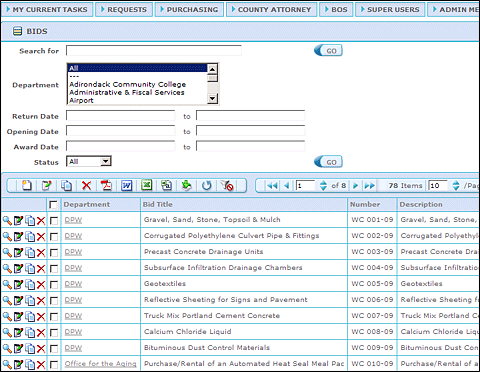Open the COUNTY ATTORNEY menu tab
Viewport: 480px width, 372px height.
pyautogui.click(x=271, y=10)
